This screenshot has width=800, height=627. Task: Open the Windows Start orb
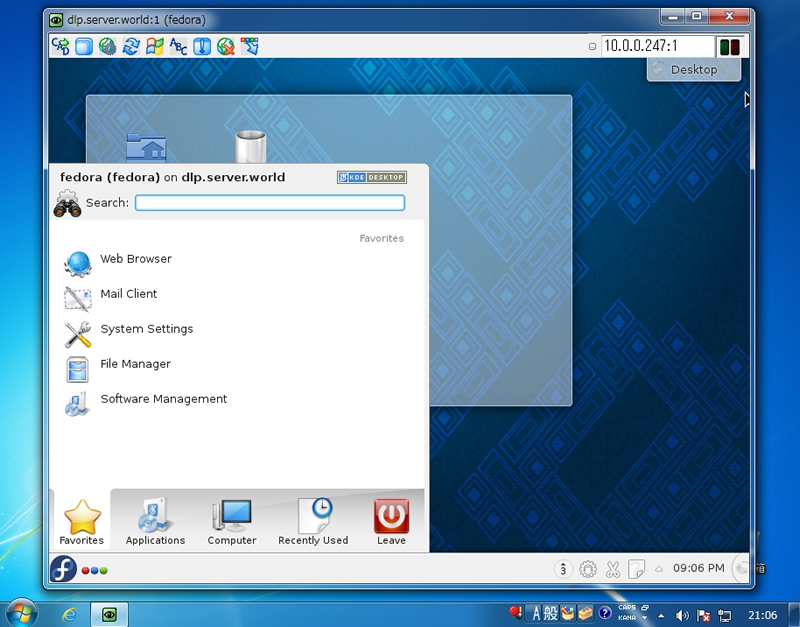coord(21,613)
